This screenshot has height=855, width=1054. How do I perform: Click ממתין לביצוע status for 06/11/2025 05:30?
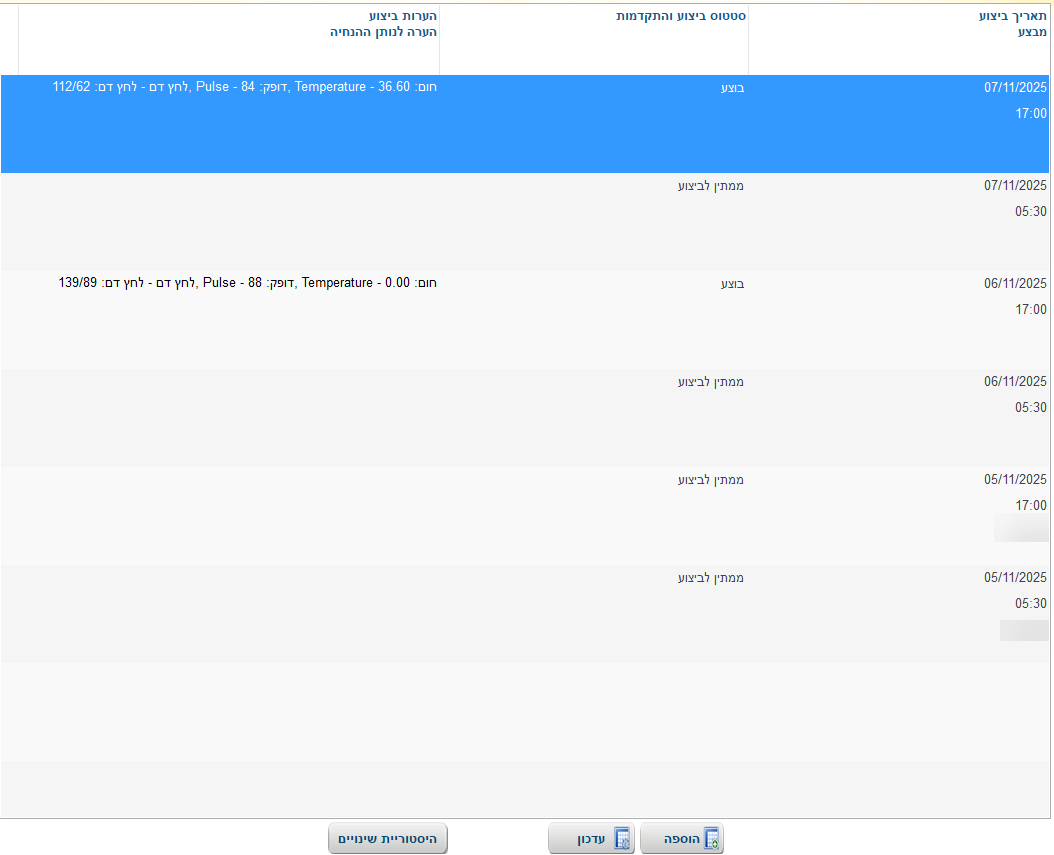[x=711, y=382]
